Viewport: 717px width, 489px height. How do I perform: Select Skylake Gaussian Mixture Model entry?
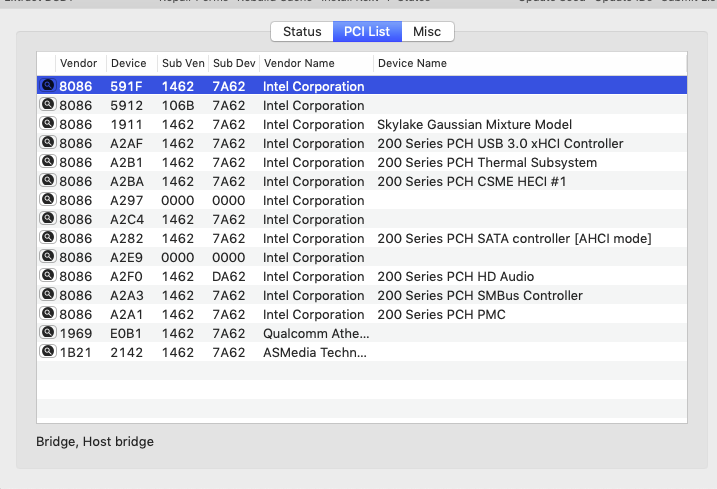click(x=474, y=124)
